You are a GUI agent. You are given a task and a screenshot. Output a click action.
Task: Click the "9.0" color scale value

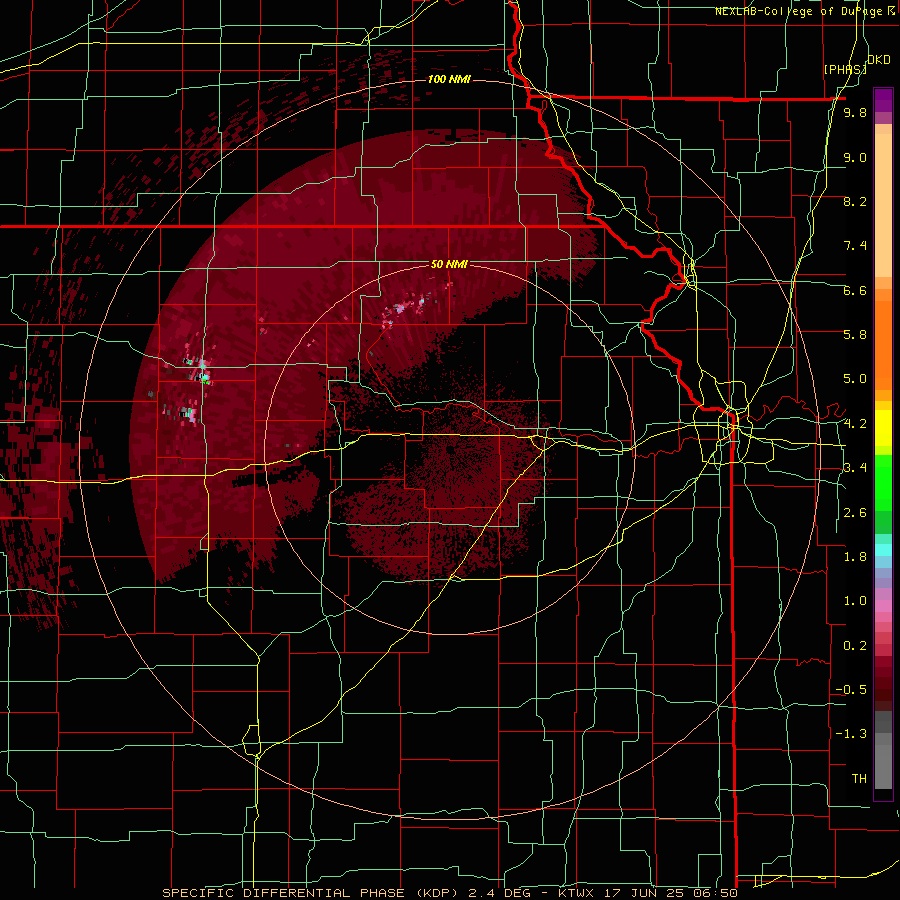(855, 157)
